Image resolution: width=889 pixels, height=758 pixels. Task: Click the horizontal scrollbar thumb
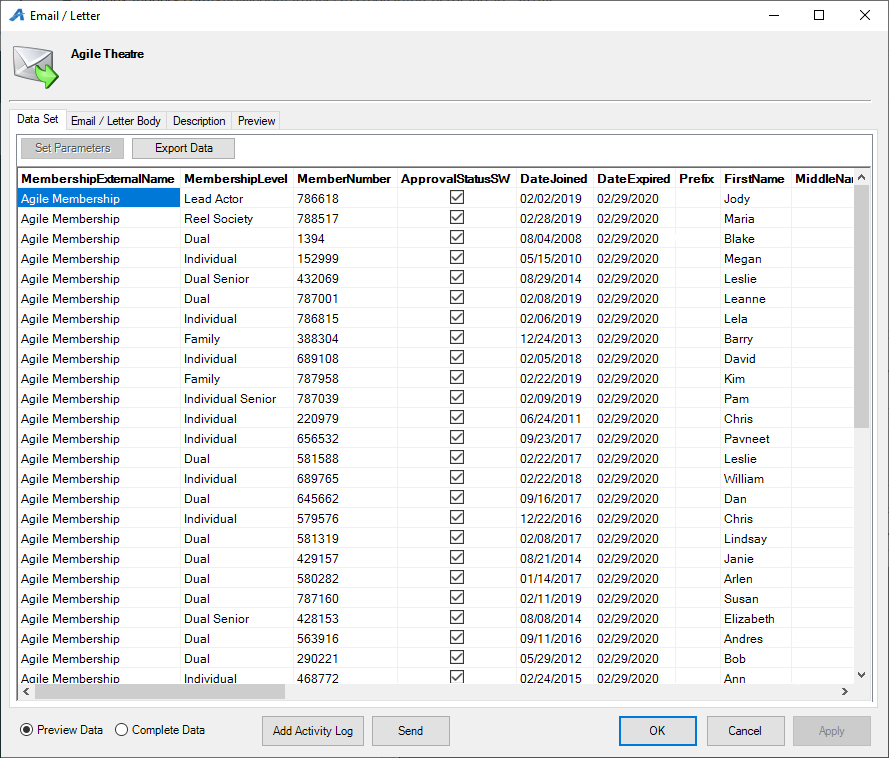click(160, 692)
